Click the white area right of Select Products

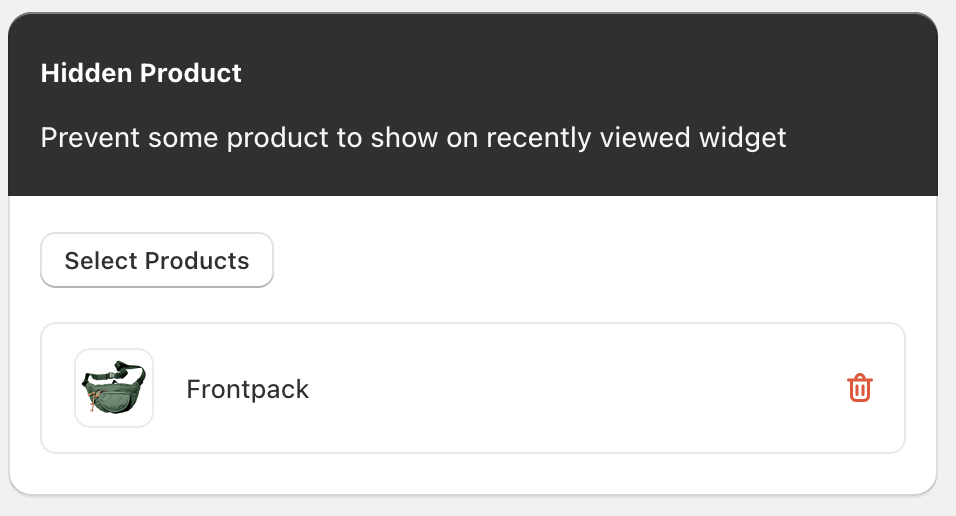[x=600, y=261]
